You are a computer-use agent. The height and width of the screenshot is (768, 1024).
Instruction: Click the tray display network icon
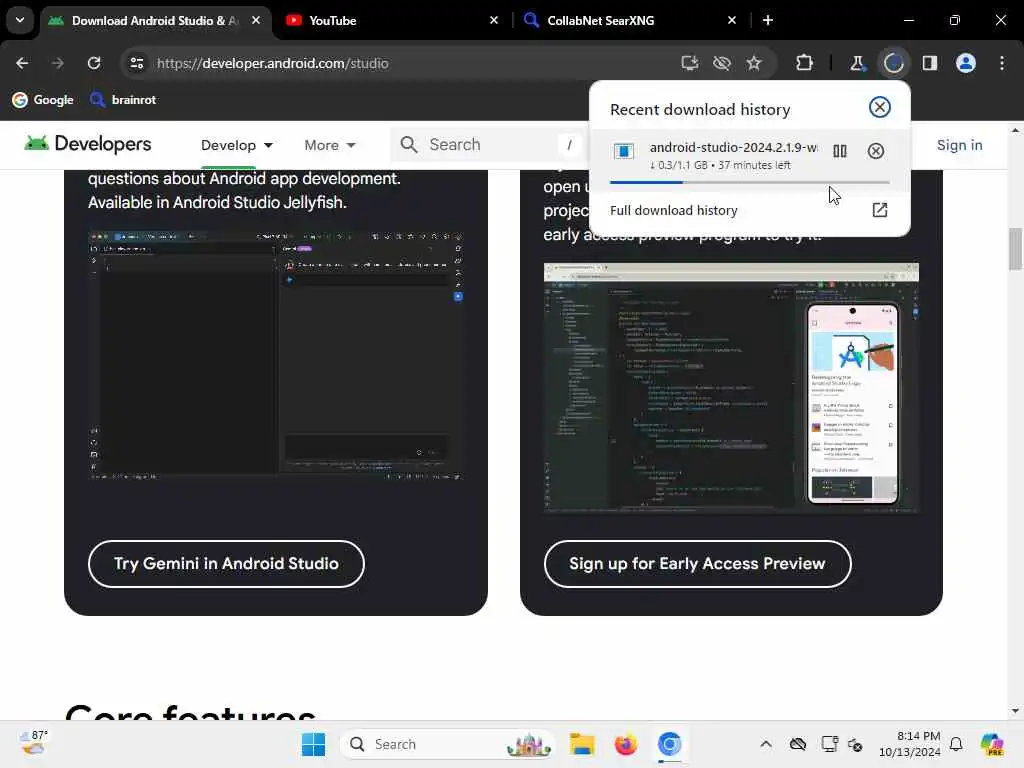829,744
